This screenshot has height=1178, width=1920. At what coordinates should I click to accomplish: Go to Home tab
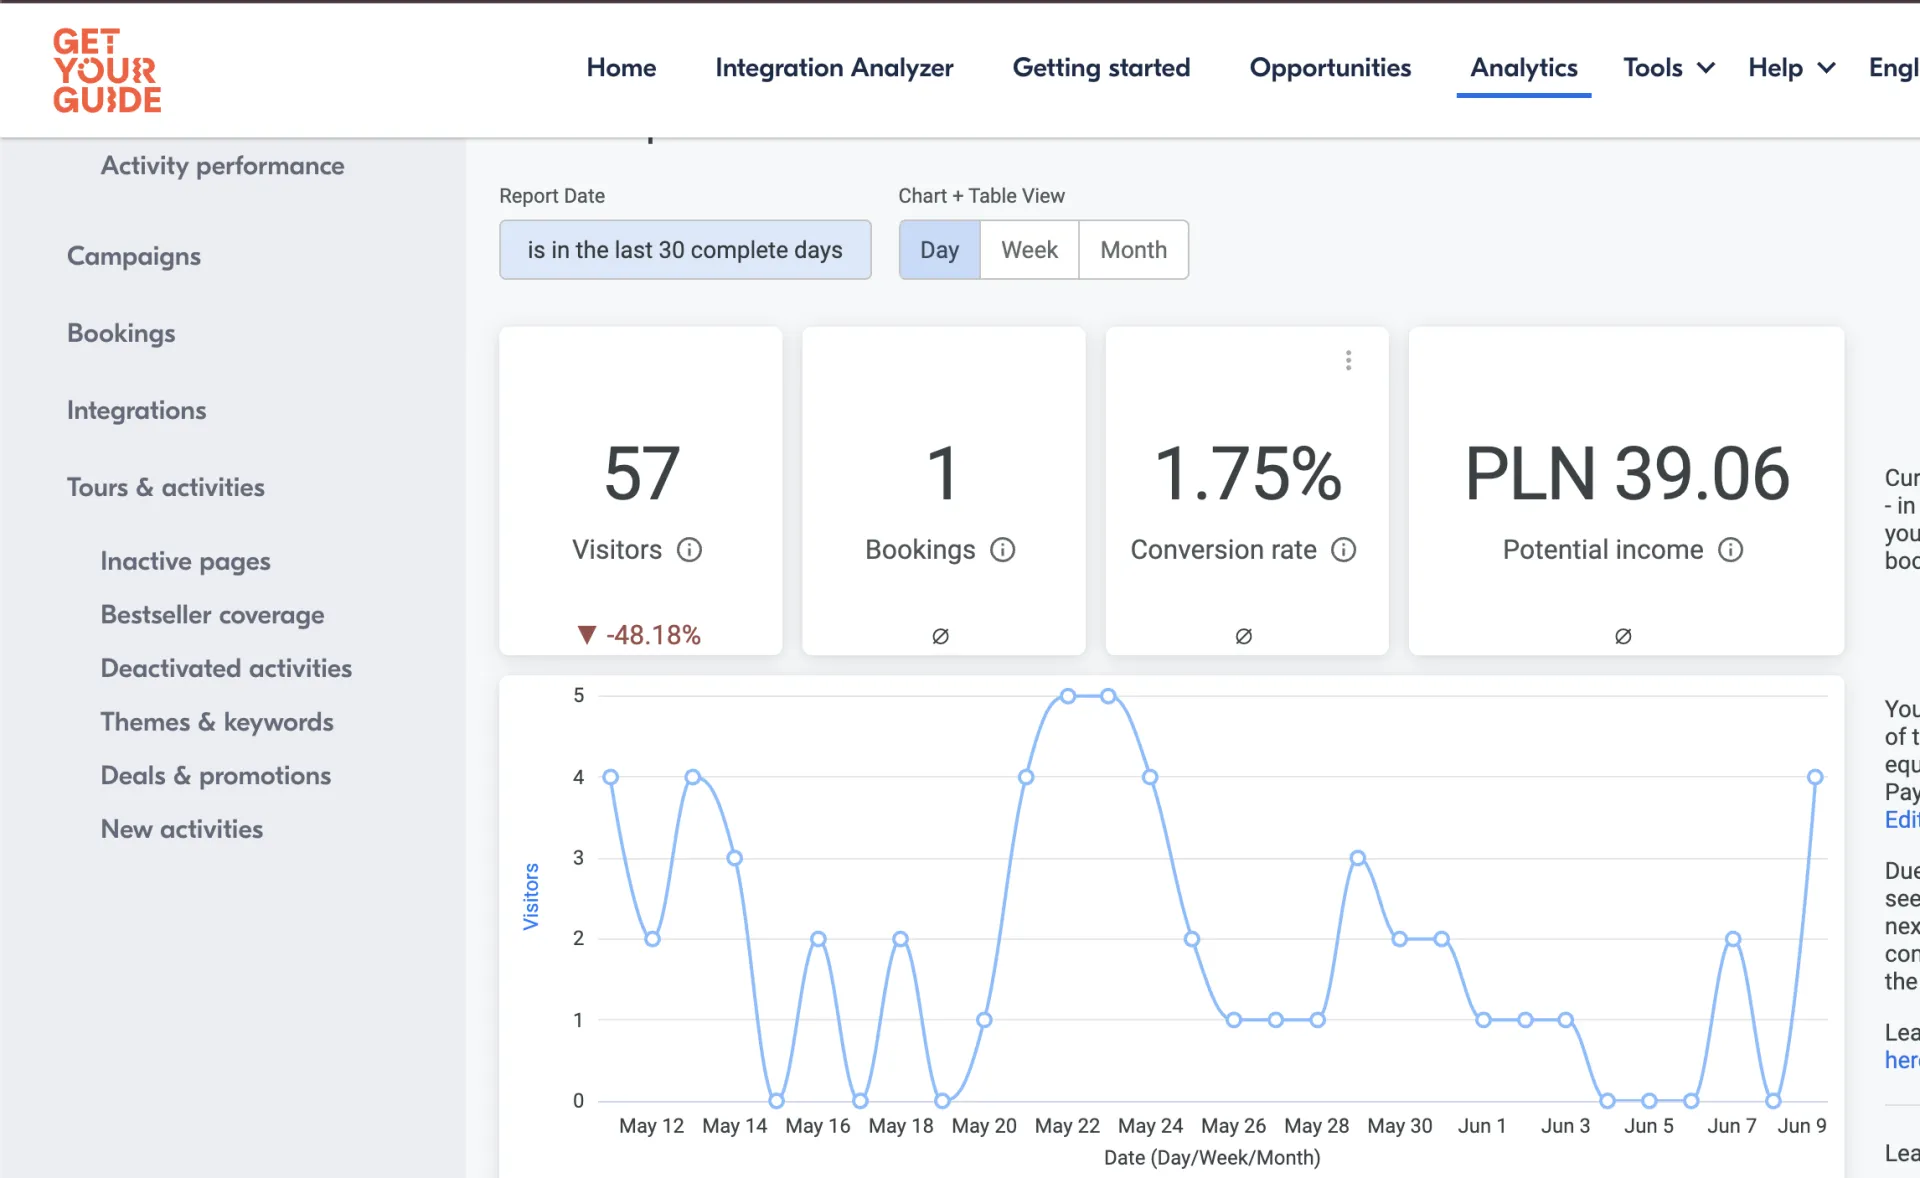(x=621, y=68)
